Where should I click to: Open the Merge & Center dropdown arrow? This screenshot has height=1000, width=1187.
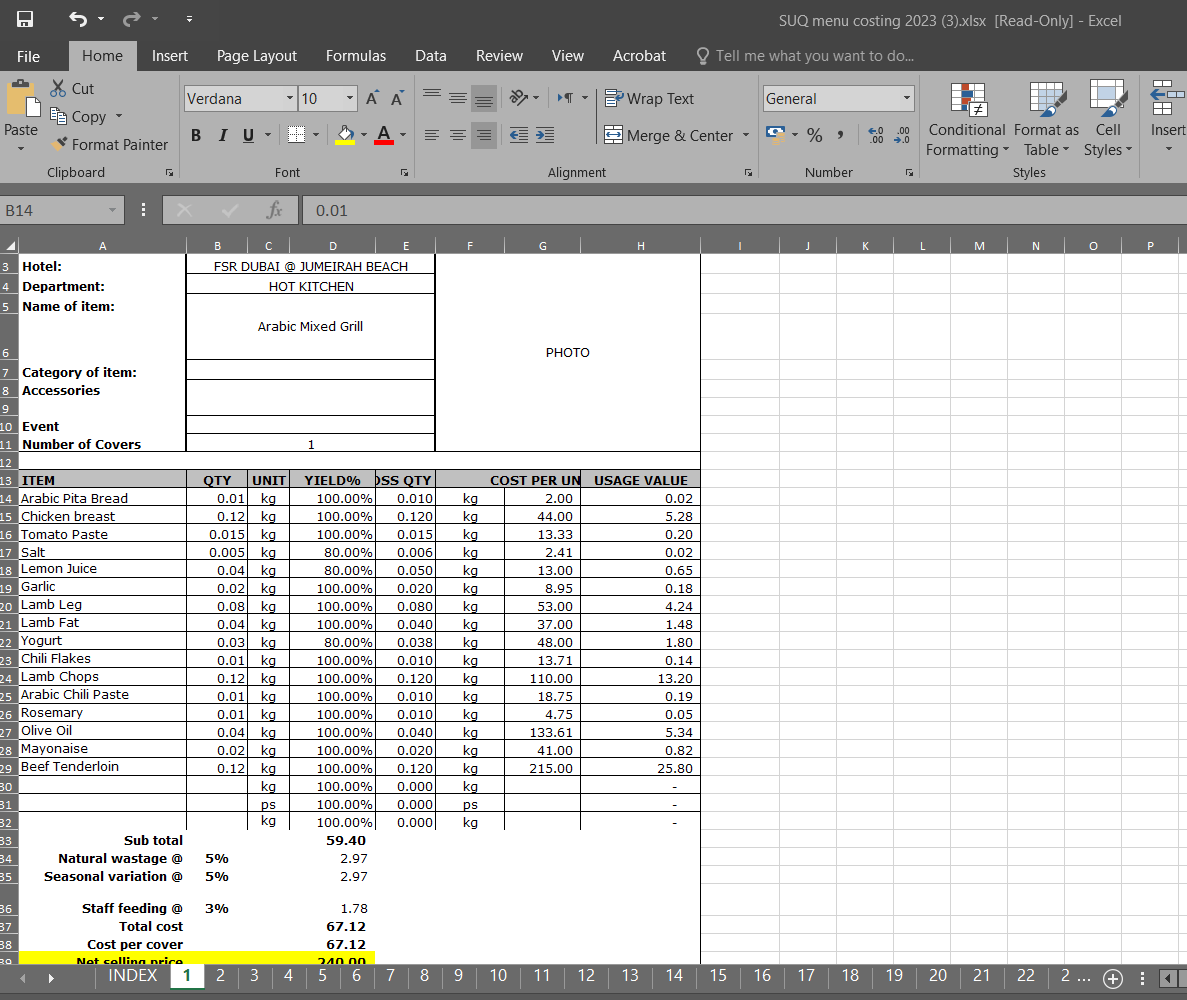pos(746,135)
